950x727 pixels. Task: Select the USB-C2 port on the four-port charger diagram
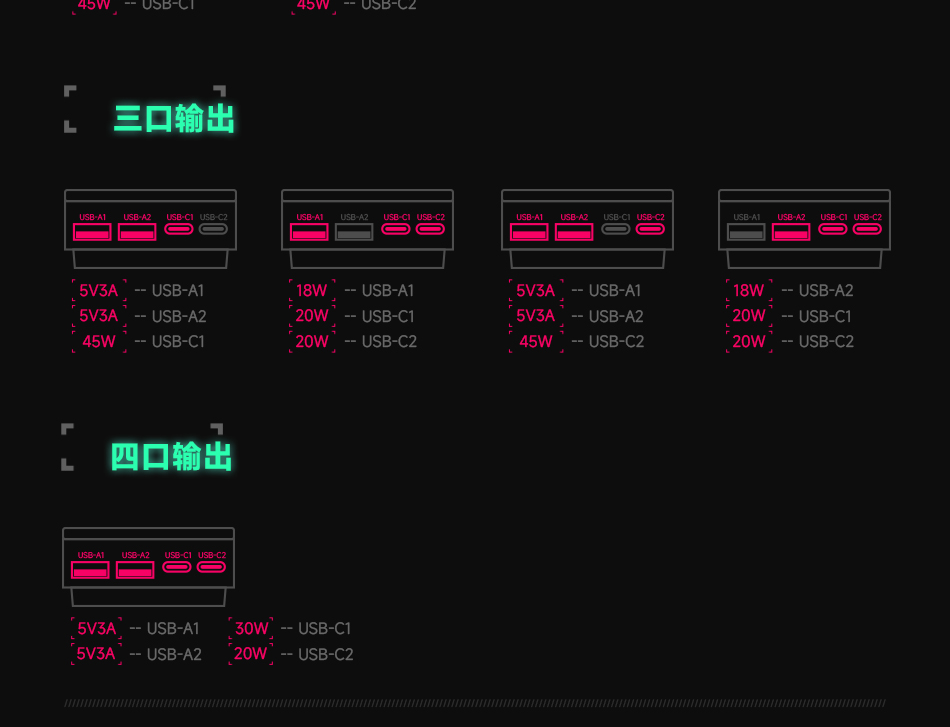coord(211,567)
